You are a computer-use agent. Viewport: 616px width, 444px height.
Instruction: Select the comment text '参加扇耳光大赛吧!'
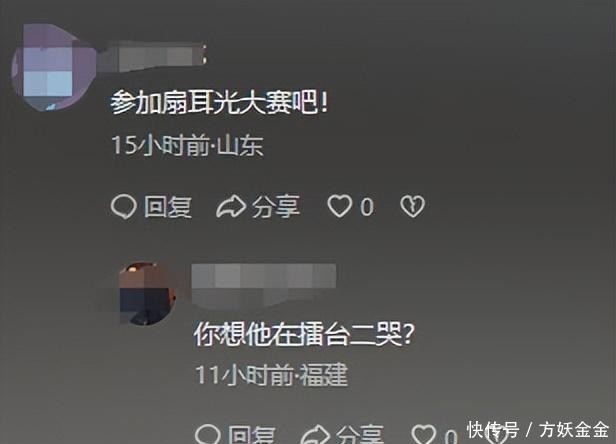pos(219,103)
